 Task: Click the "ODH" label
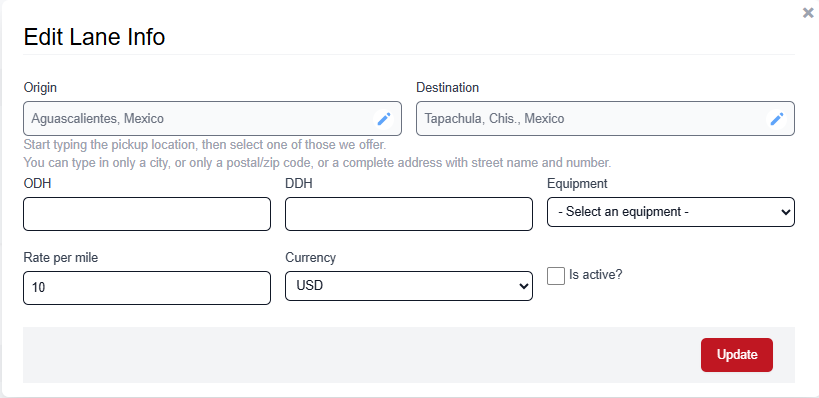pos(37,184)
